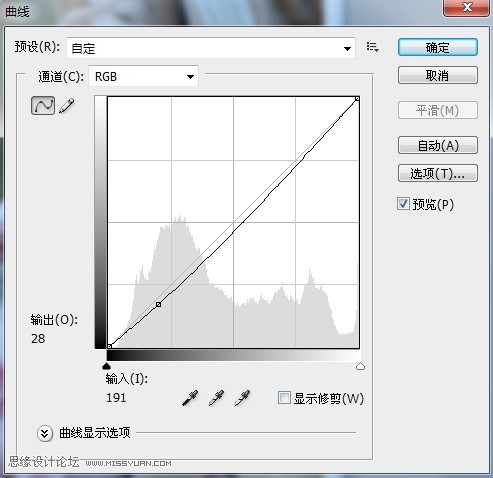Open the 通道 RGB channel dropdown

144,76
